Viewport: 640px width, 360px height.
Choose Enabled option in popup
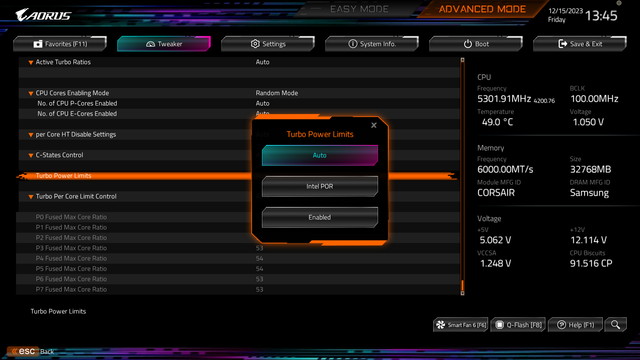(320, 218)
